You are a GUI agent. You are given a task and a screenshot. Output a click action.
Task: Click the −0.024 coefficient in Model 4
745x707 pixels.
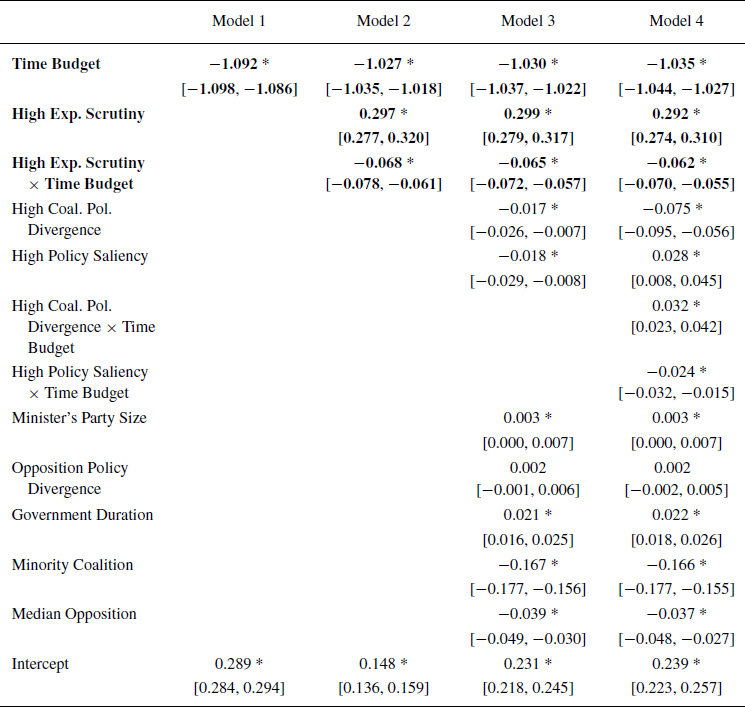coord(670,372)
